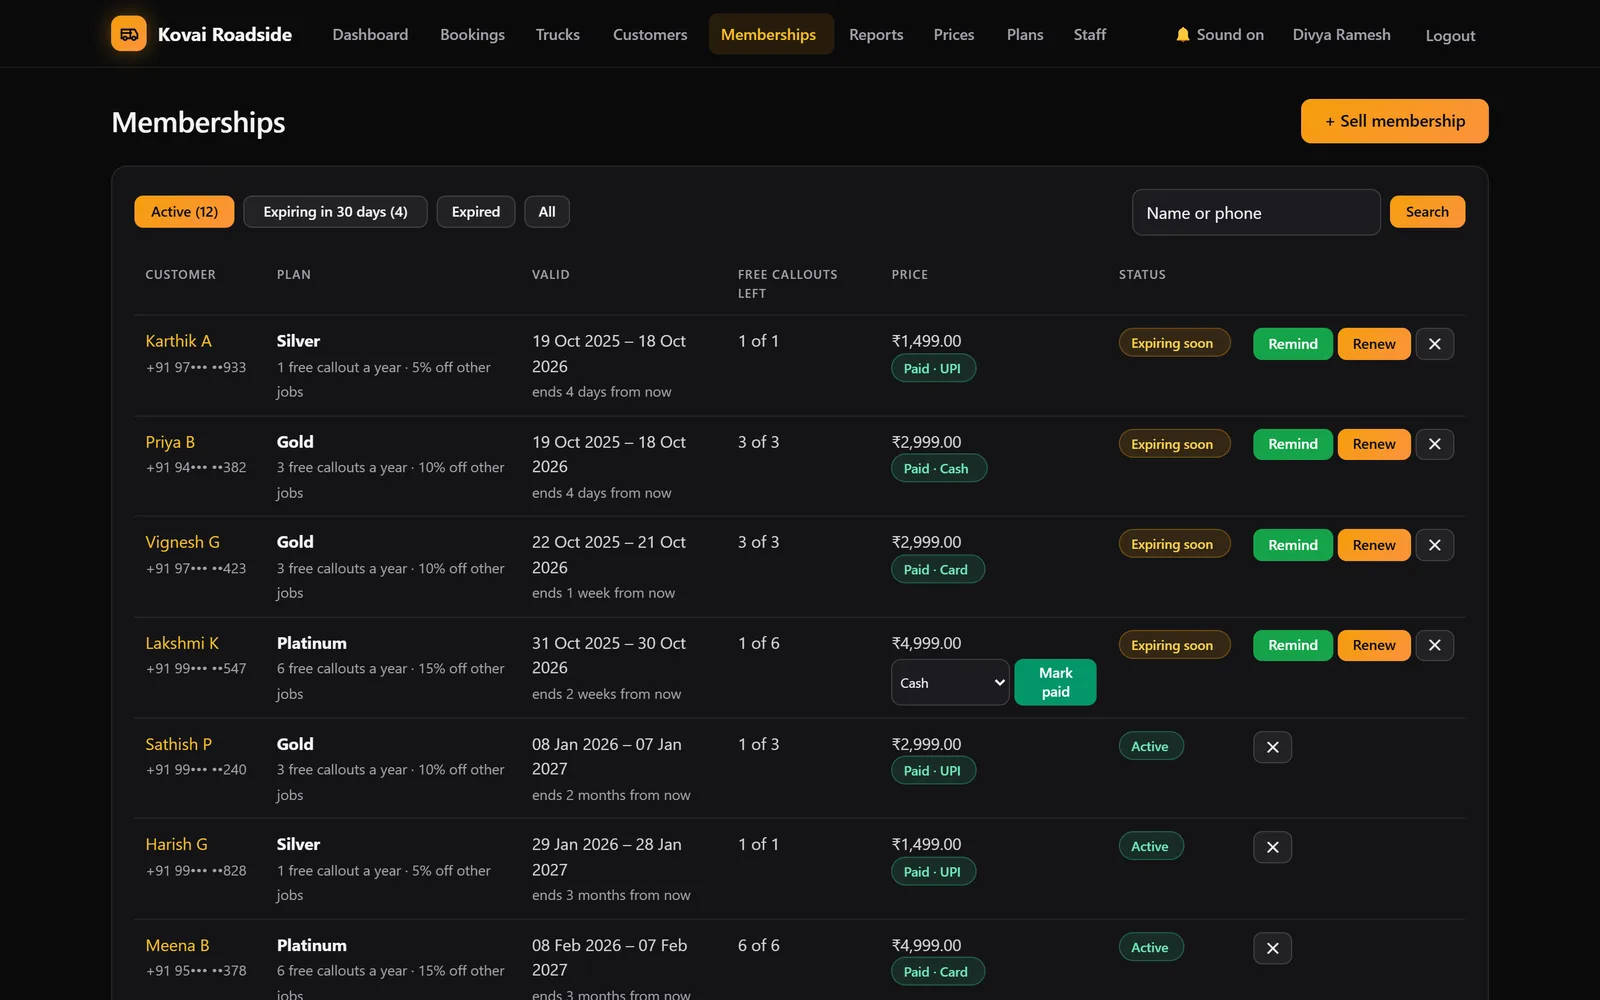Open customer Meena B's profile link
The height and width of the screenshot is (1000, 1600).
177,945
